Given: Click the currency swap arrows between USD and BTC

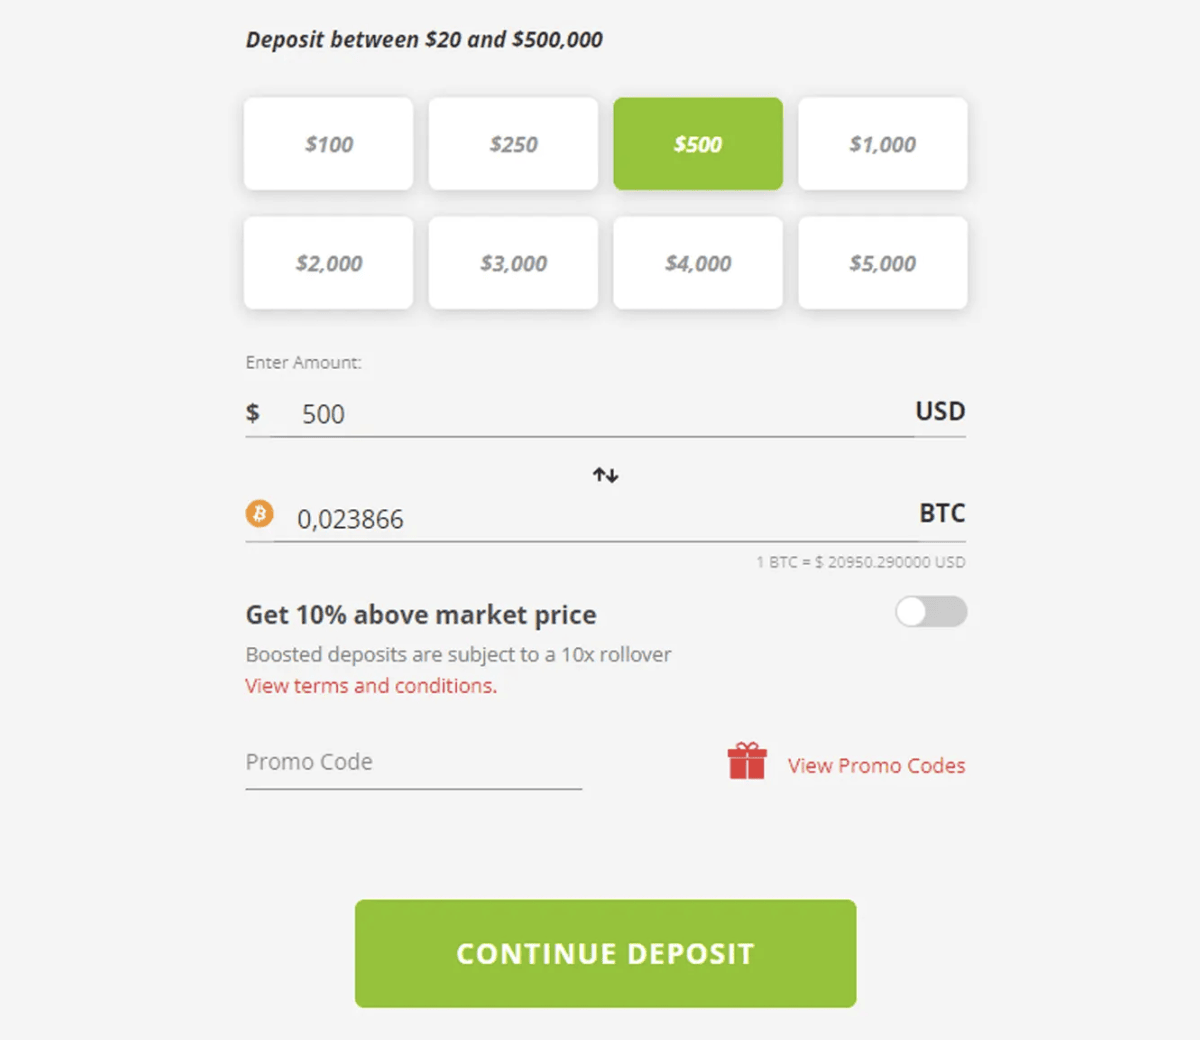Looking at the screenshot, I should (605, 475).
